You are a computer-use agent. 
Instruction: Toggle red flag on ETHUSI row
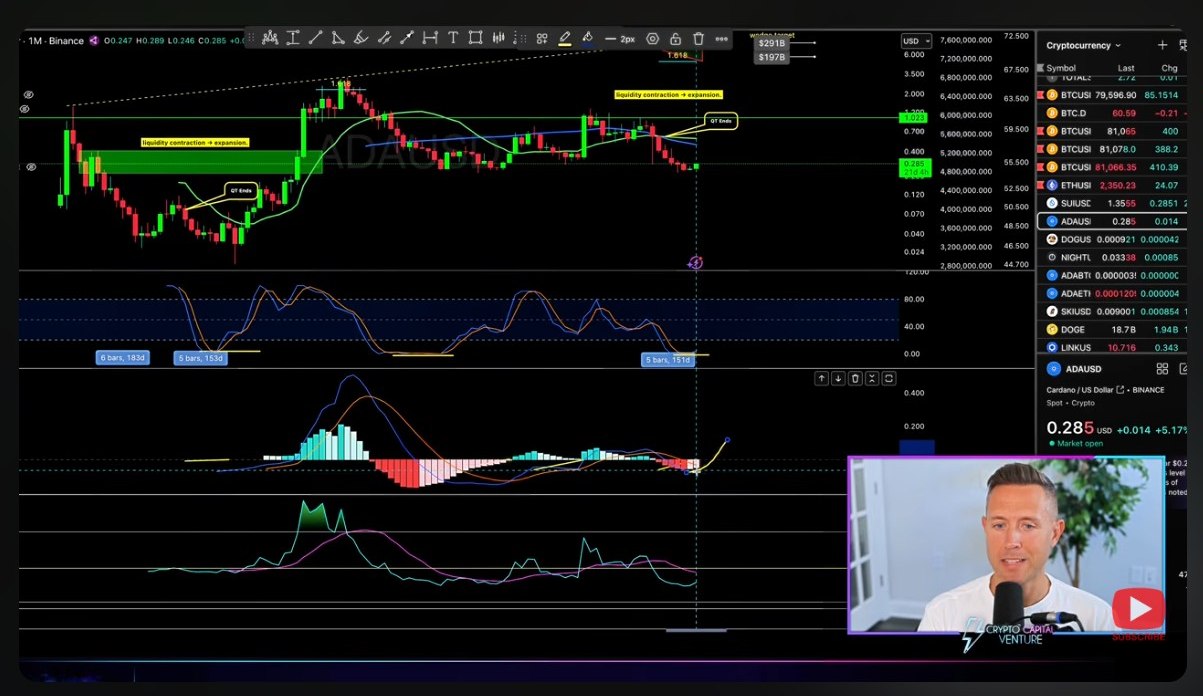(x=1041, y=185)
